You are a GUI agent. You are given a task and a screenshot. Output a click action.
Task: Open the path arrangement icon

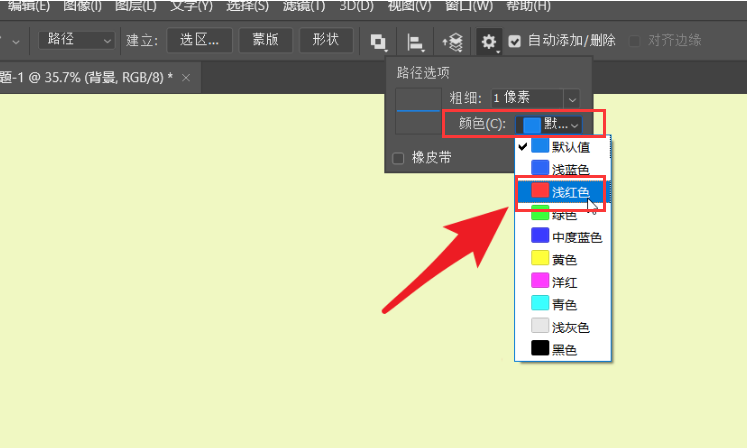tap(453, 42)
